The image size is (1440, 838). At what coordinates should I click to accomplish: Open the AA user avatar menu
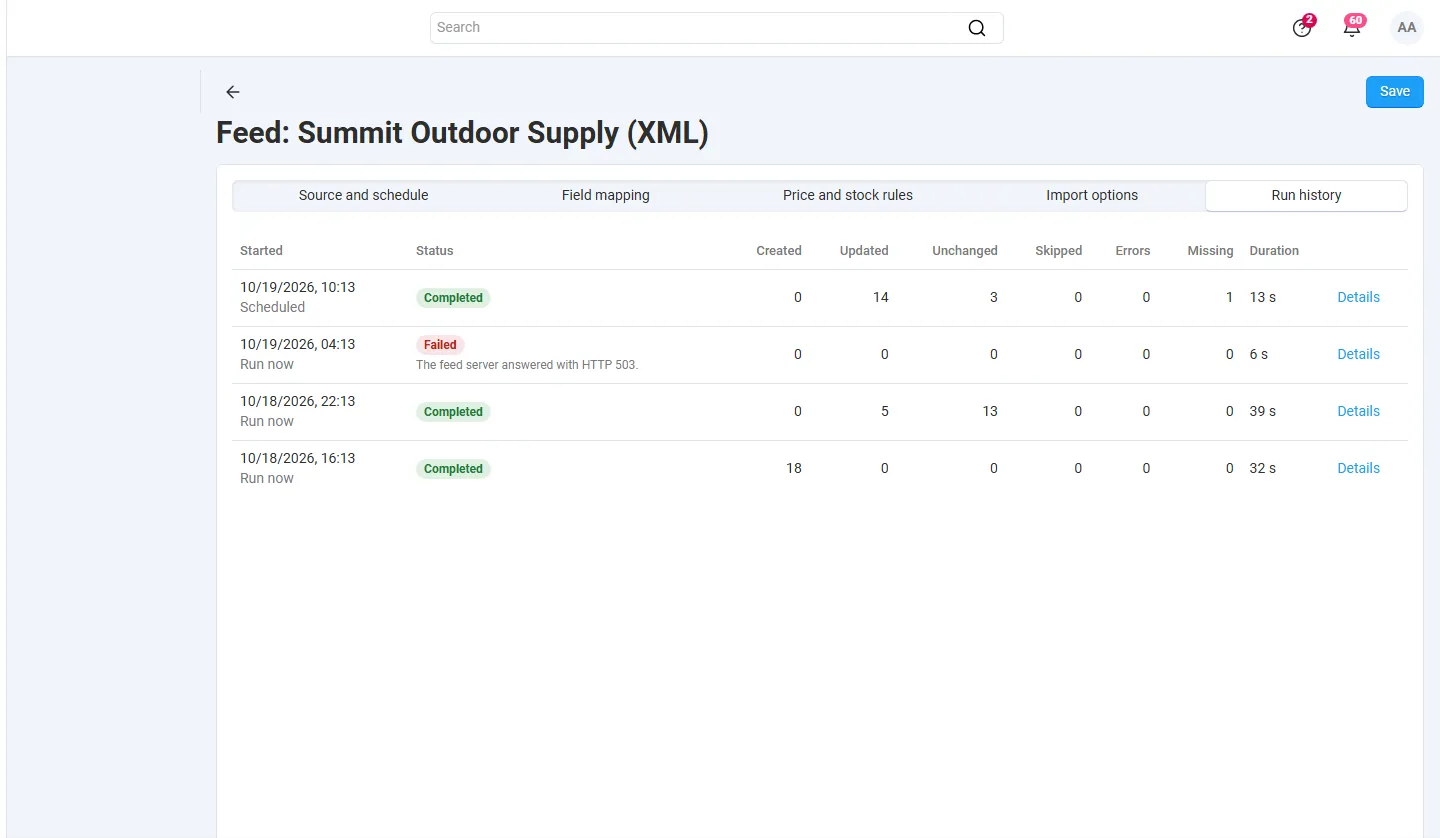pyautogui.click(x=1407, y=28)
